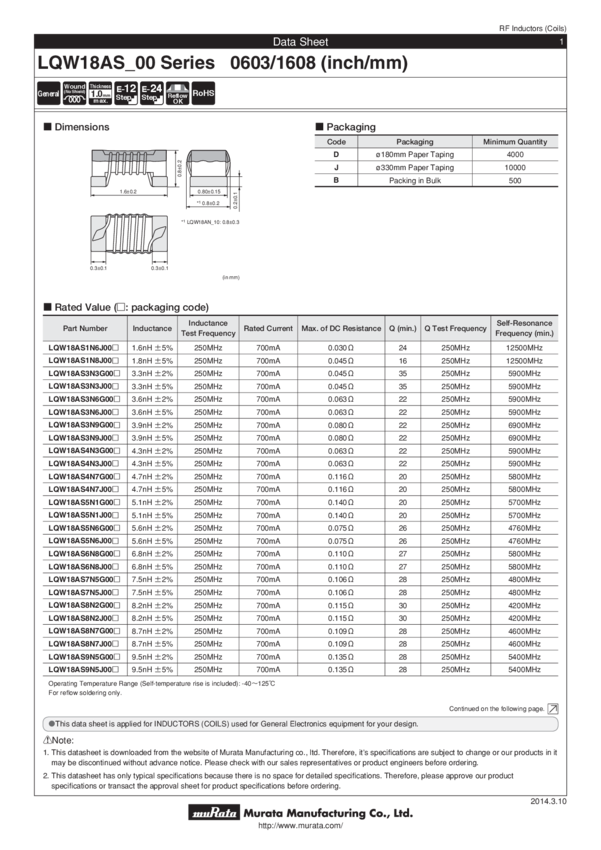This screenshot has height=850, width=601.
Task: Click the Dimensions section heading
Action: coord(76,127)
